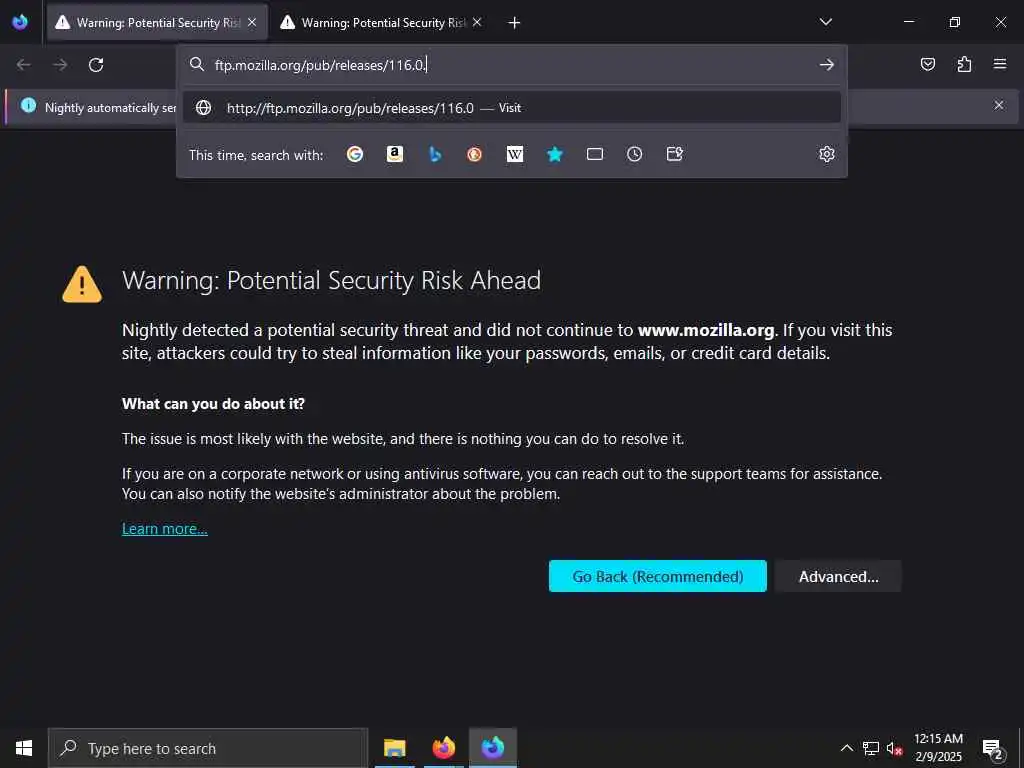Search this time with DuckDuckGo

coord(475,154)
